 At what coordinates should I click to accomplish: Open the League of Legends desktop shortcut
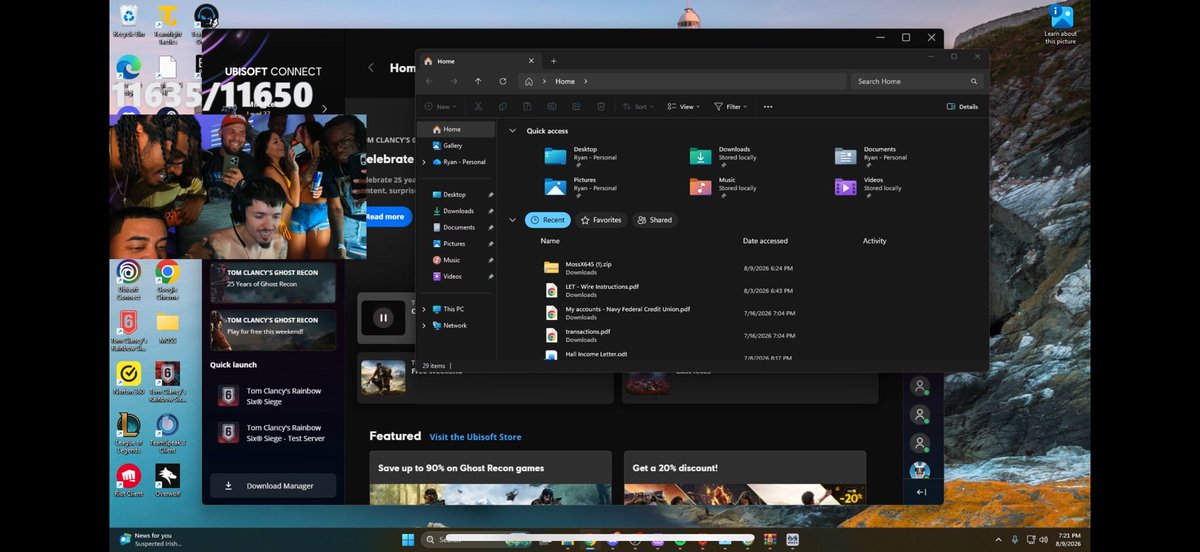[x=128, y=433]
